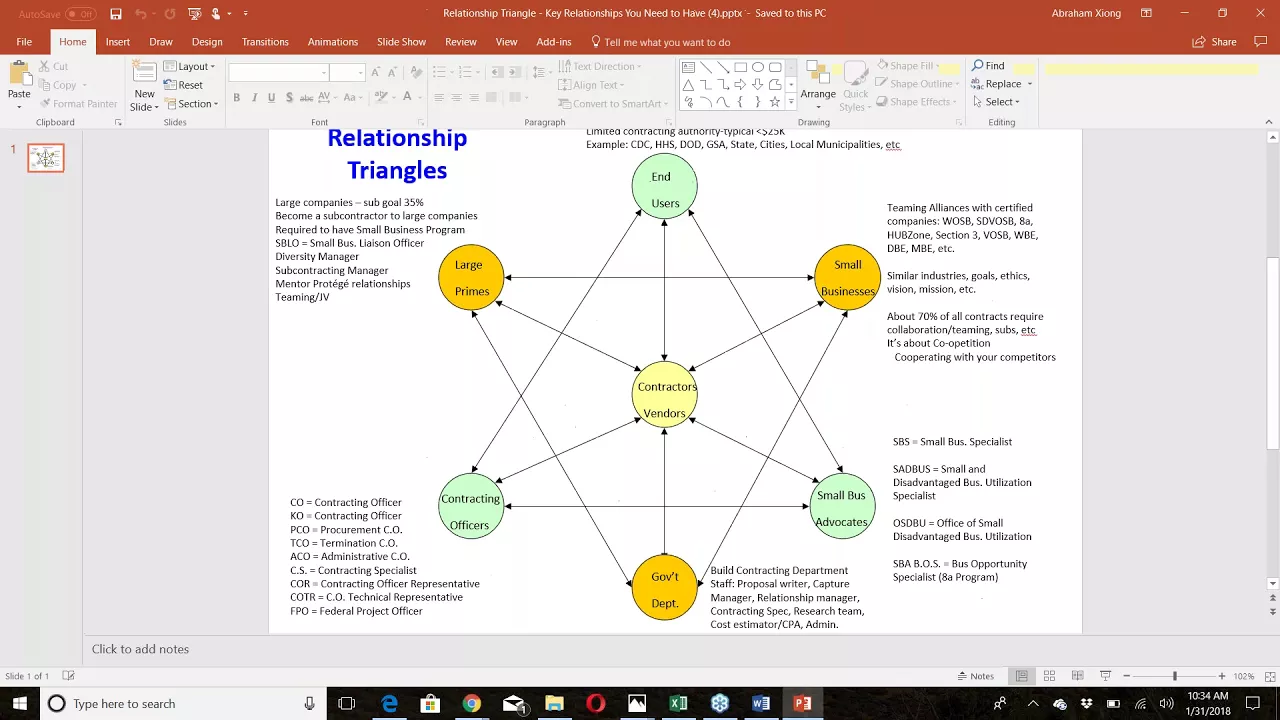Viewport: 1280px width, 720px height.
Task: Switch to Reading View icon
Action: point(1078,676)
